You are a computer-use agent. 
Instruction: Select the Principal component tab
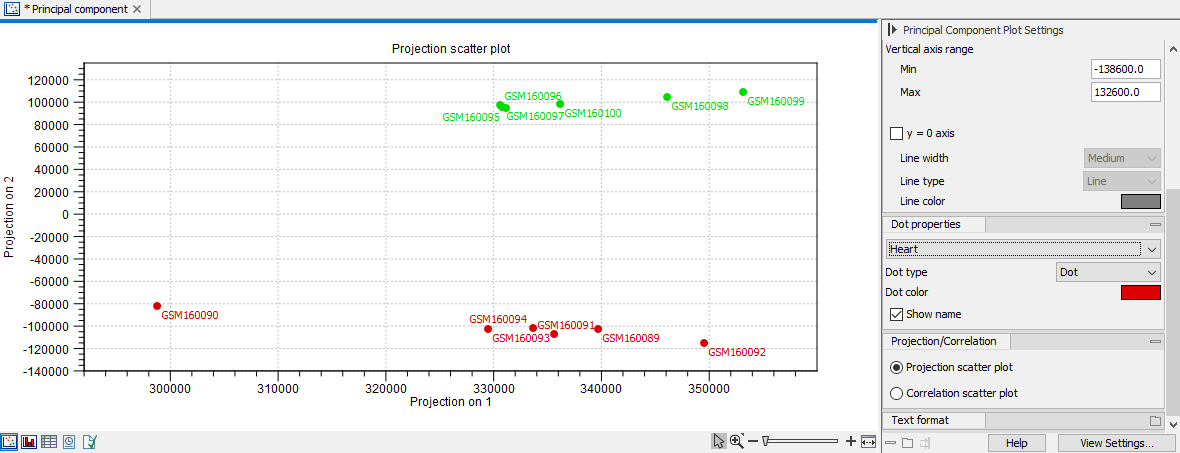click(x=75, y=9)
